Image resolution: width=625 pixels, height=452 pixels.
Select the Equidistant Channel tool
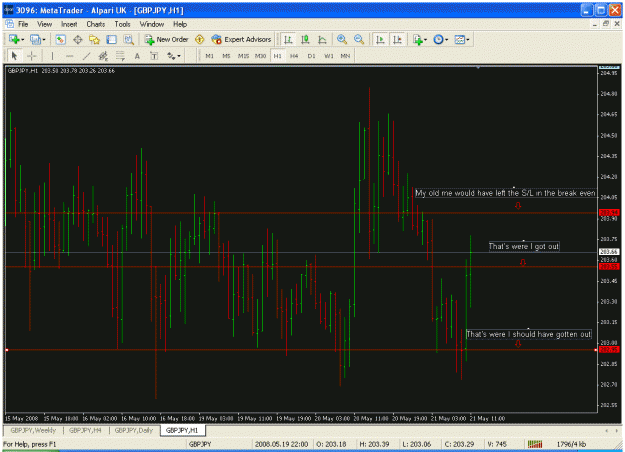[103, 56]
